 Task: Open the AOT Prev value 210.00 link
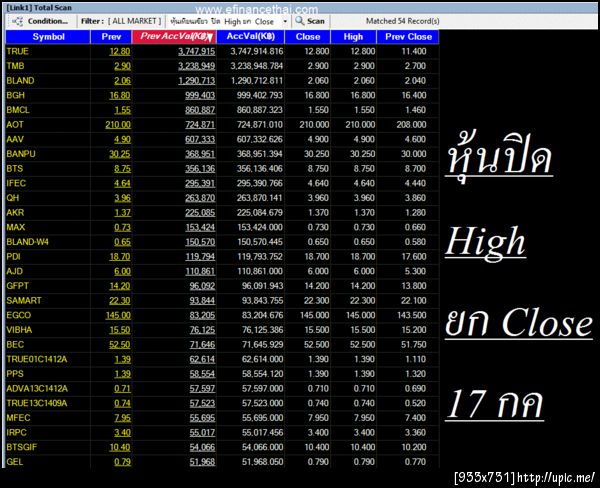[118, 125]
